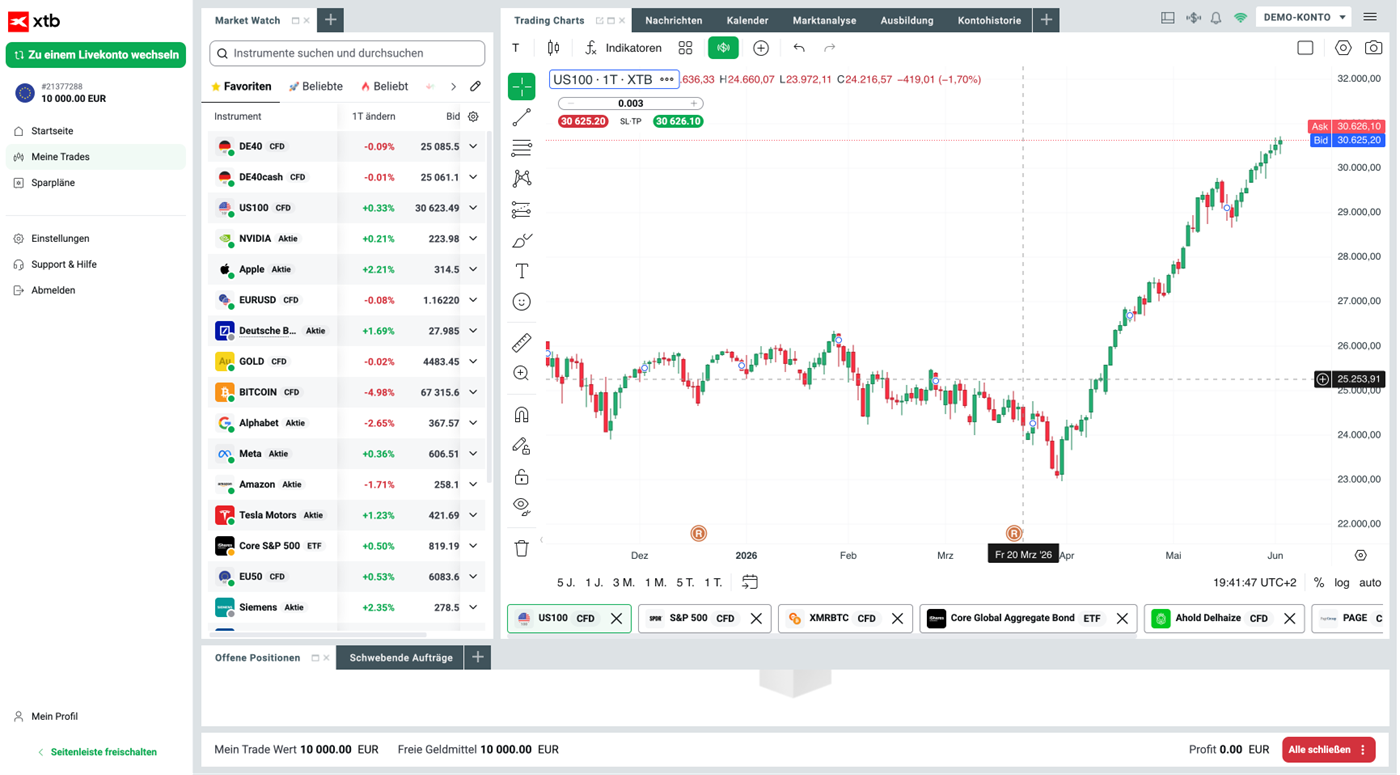The width and height of the screenshot is (1400, 775).
Task: Expand the DE40 row details
Action: [x=473, y=147]
